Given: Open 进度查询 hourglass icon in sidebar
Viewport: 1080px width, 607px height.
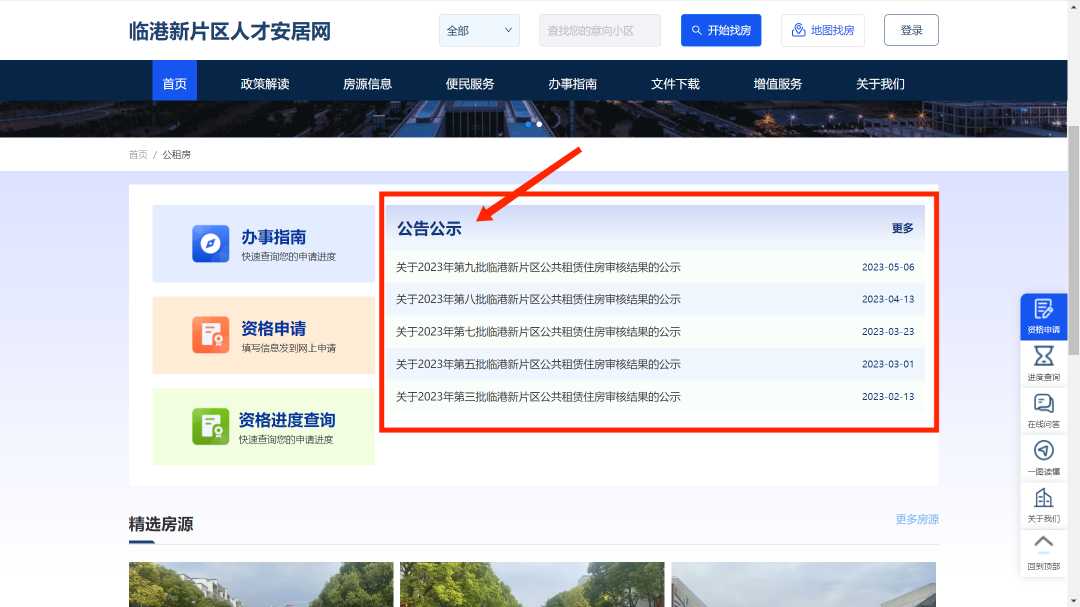Looking at the screenshot, I should [1043, 356].
